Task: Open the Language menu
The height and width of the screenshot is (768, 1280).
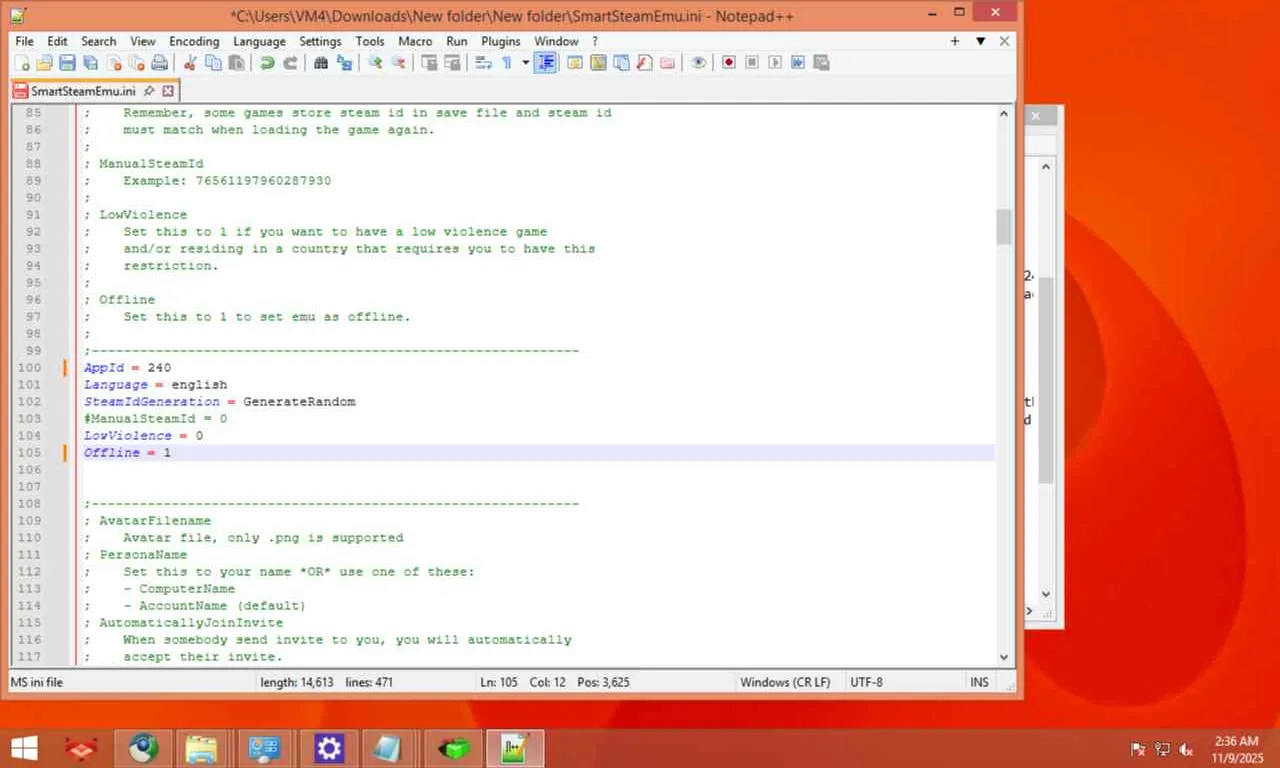Action: point(259,41)
